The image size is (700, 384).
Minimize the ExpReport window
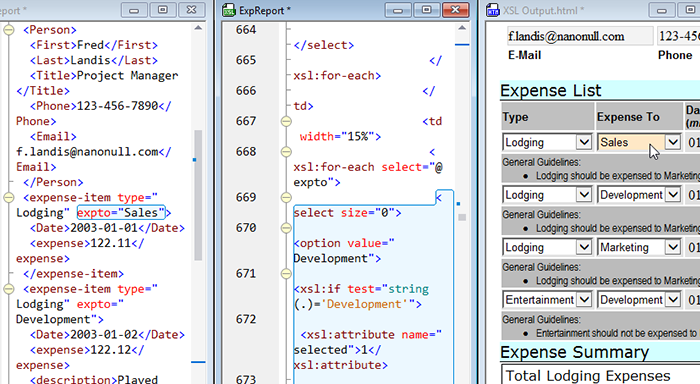pos(398,10)
